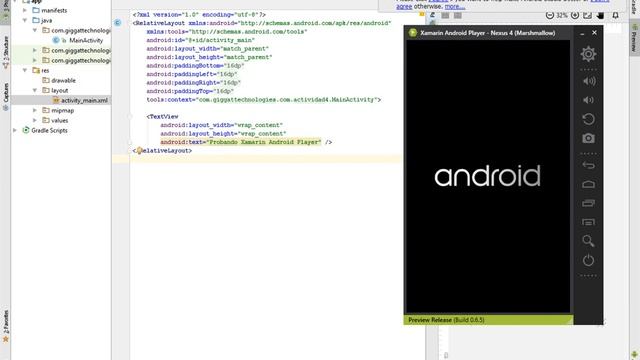Open the Captures tool window tab
The height and width of the screenshot is (360, 640).
coord(5,96)
